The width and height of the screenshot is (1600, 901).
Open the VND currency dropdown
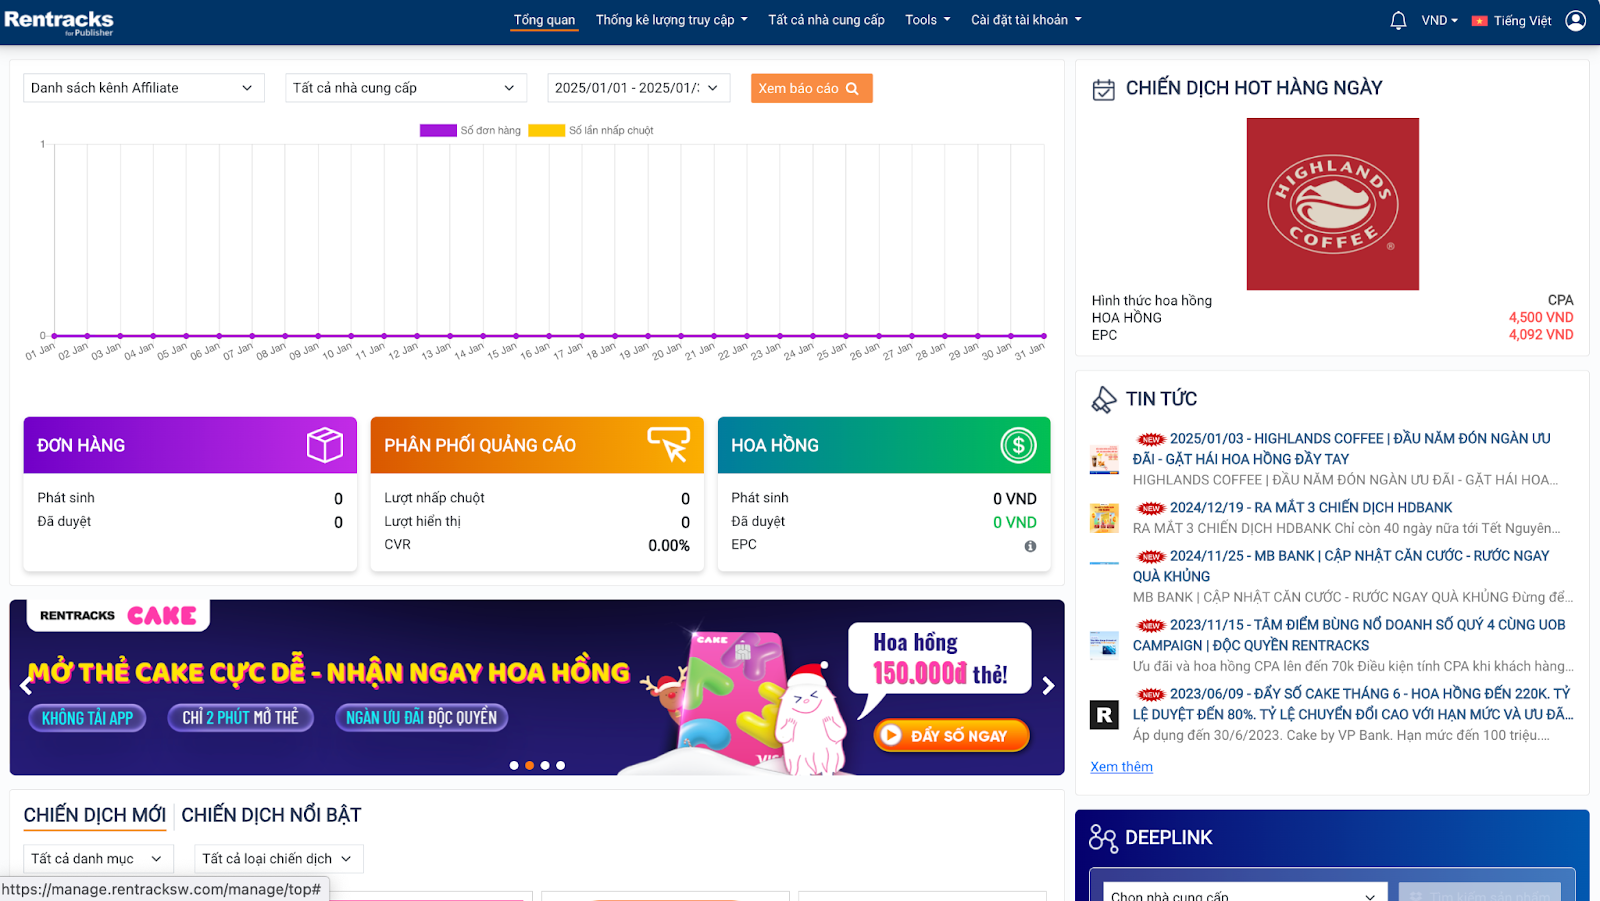point(1439,20)
